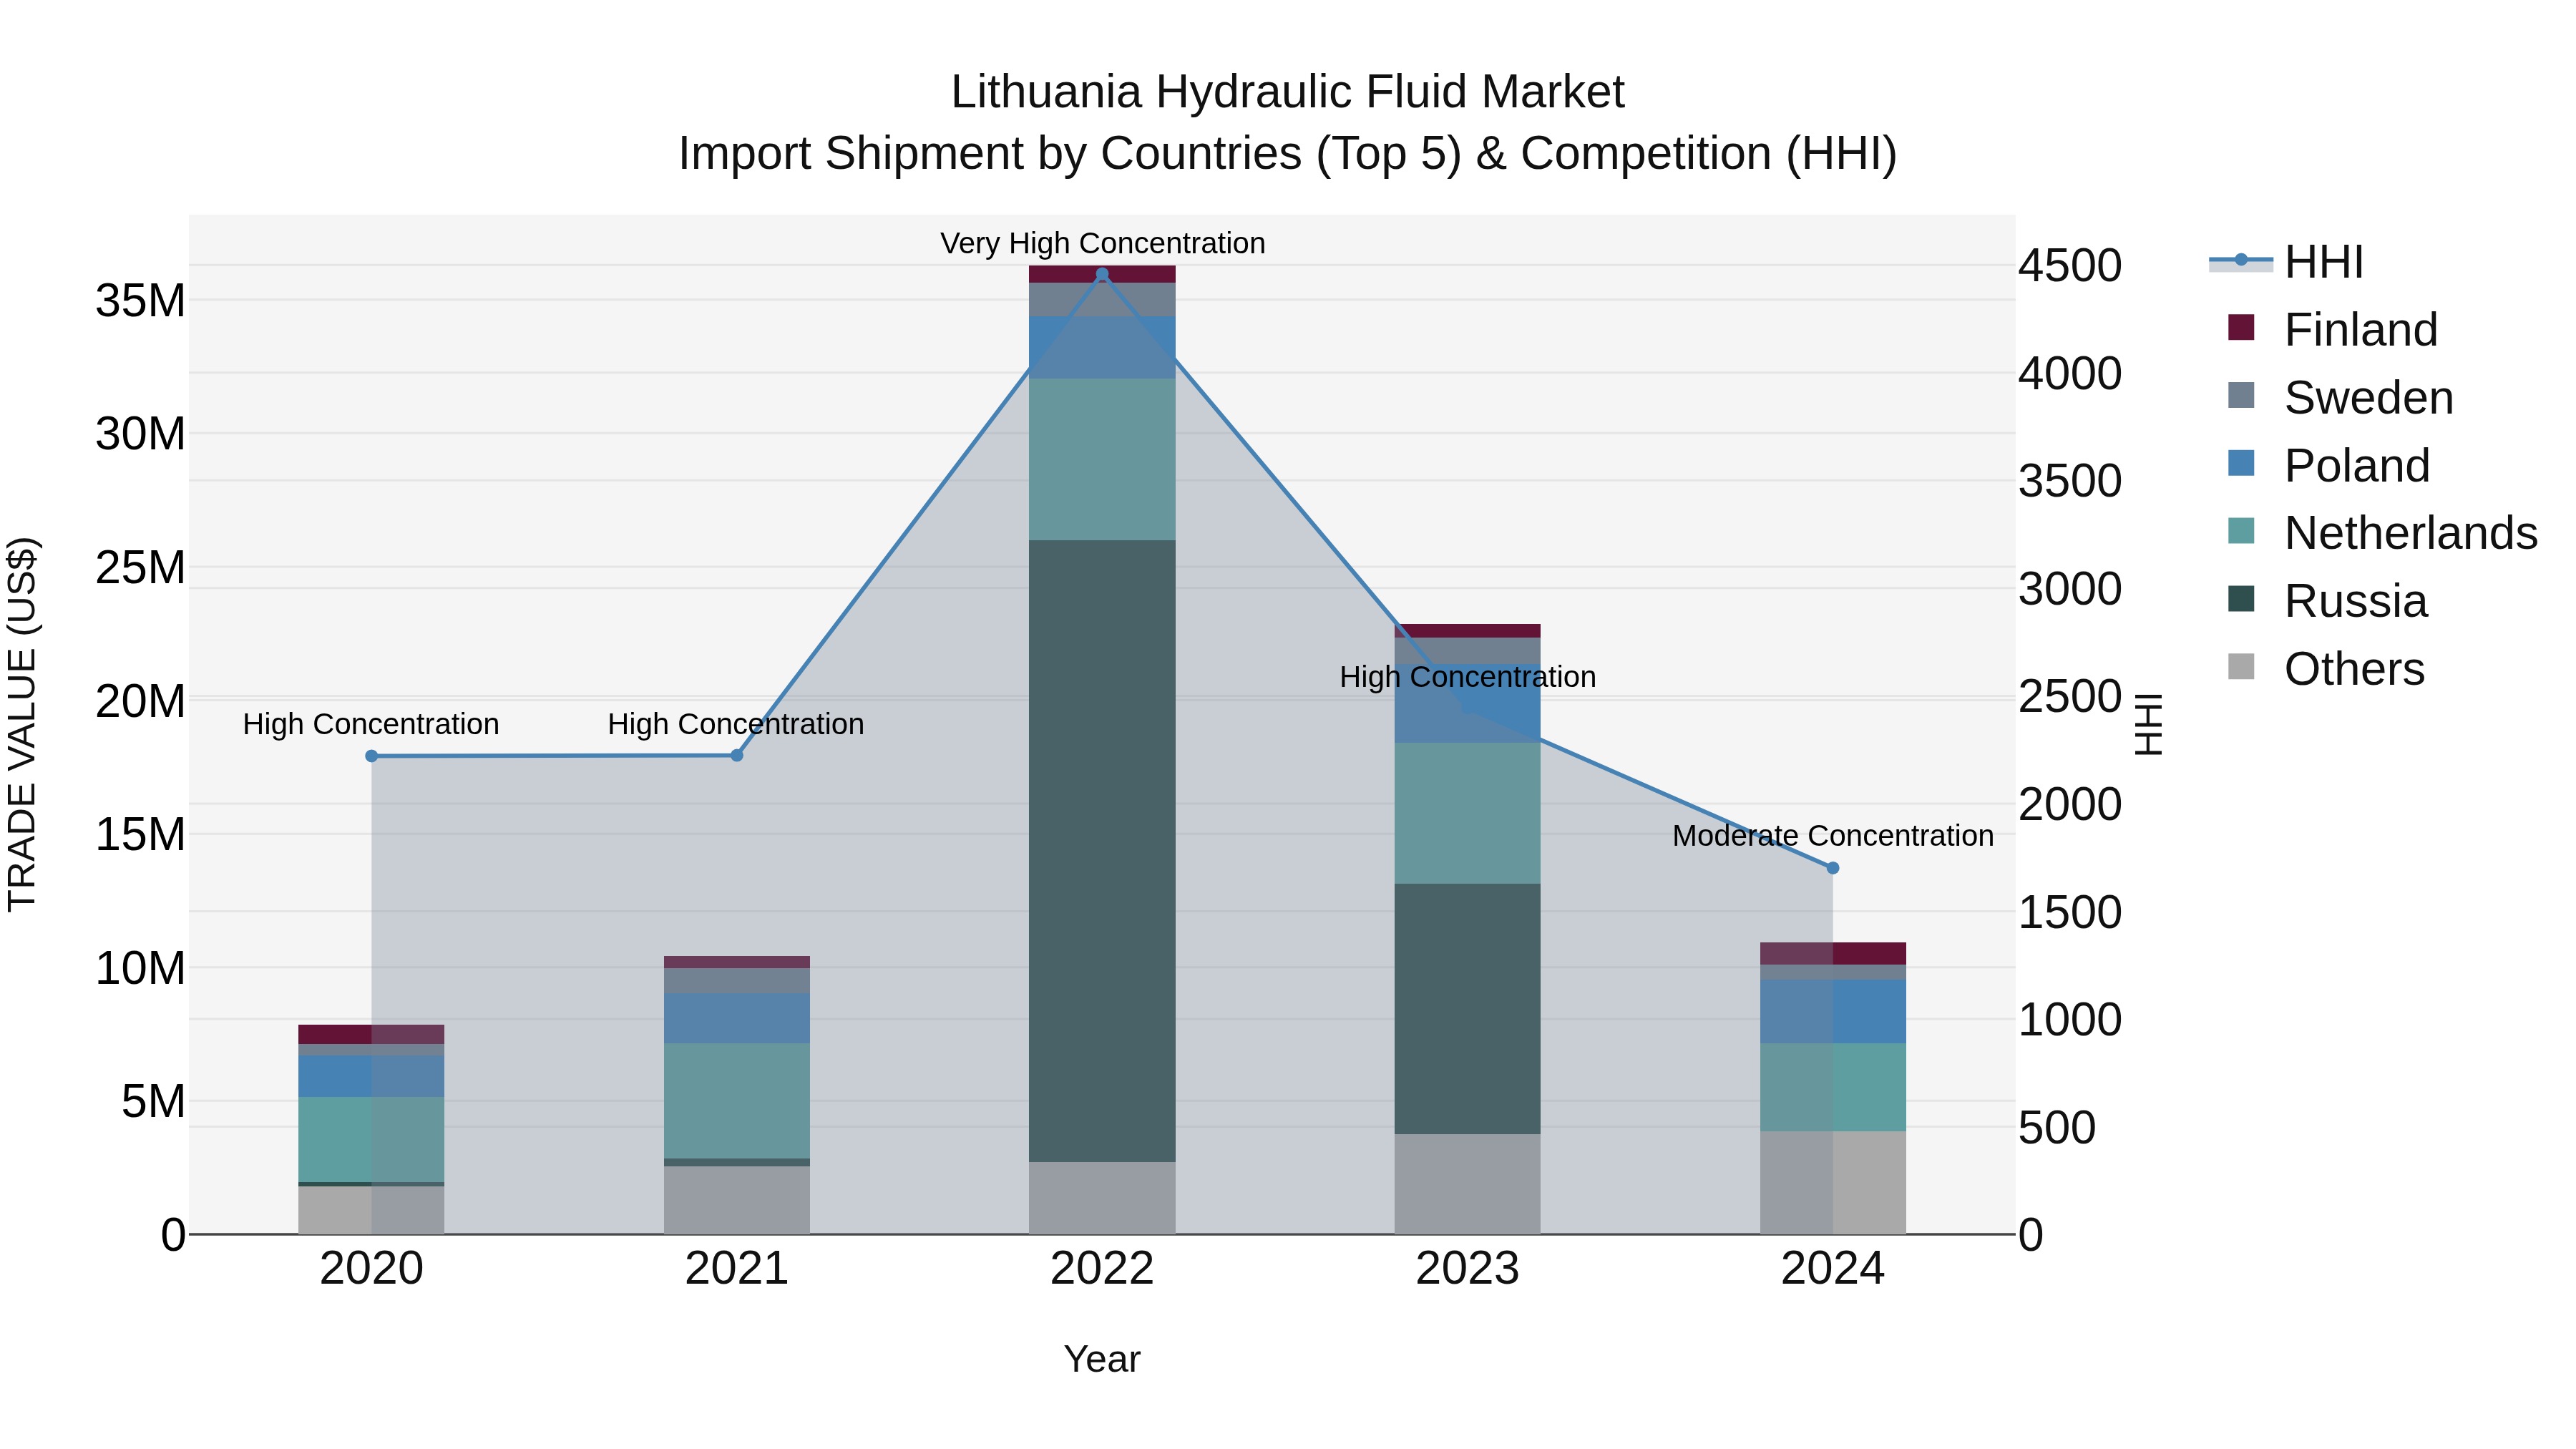This screenshot has height=1449, width=2576.
Task: Click the Netherlands segment of the 2022 bar
Action: [x=1102, y=459]
